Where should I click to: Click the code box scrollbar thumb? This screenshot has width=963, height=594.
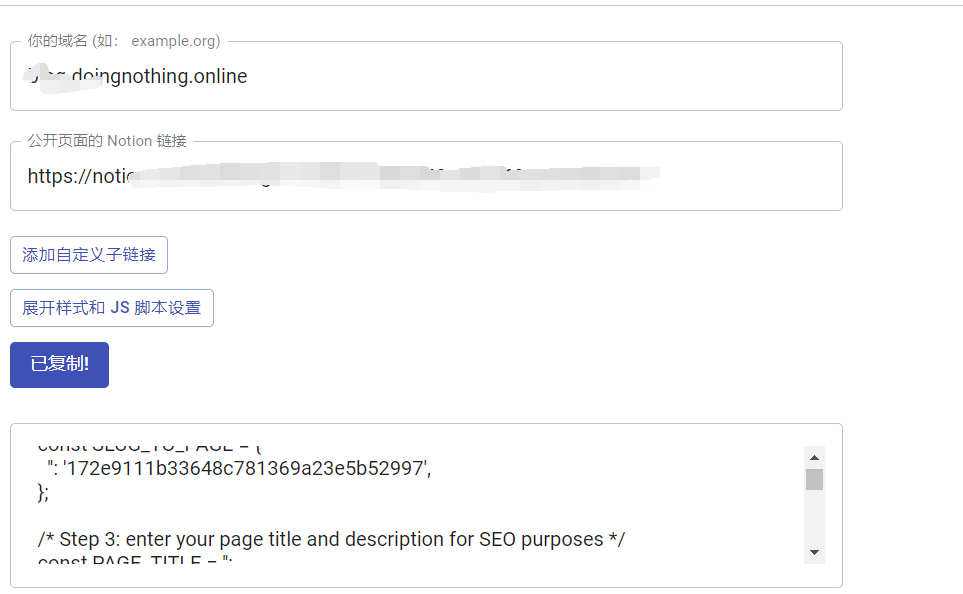(x=814, y=479)
